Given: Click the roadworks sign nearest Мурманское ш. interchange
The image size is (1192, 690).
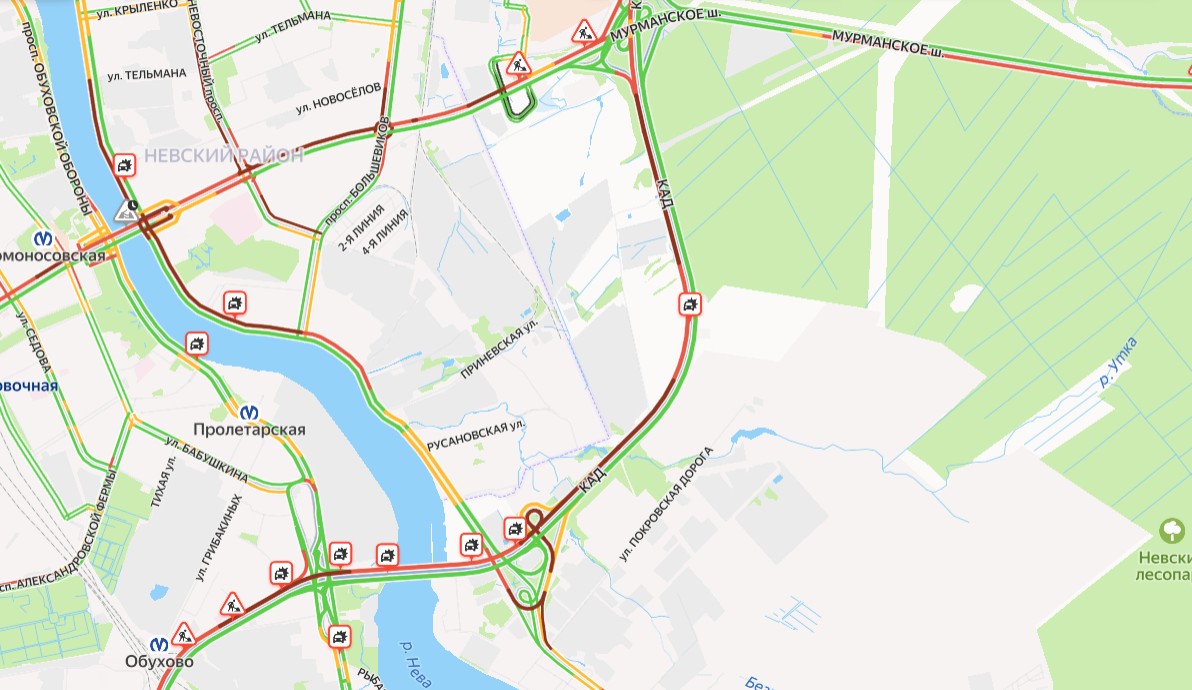Looking at the screenshot, I should click(x=584, y=32).
